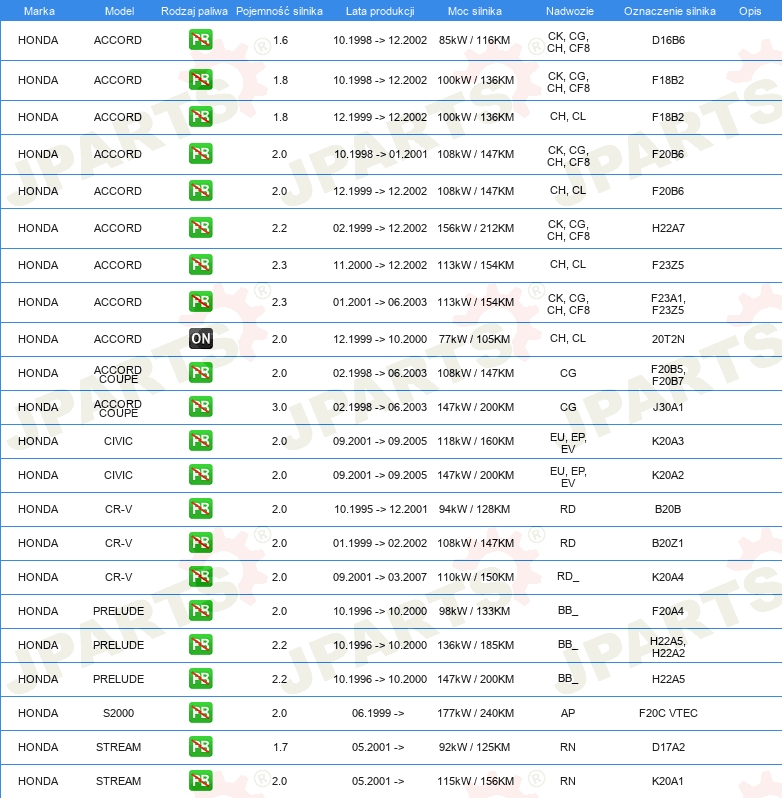
Task: Click the Oznaczenie silnika column header
Action: coord(670,11)
